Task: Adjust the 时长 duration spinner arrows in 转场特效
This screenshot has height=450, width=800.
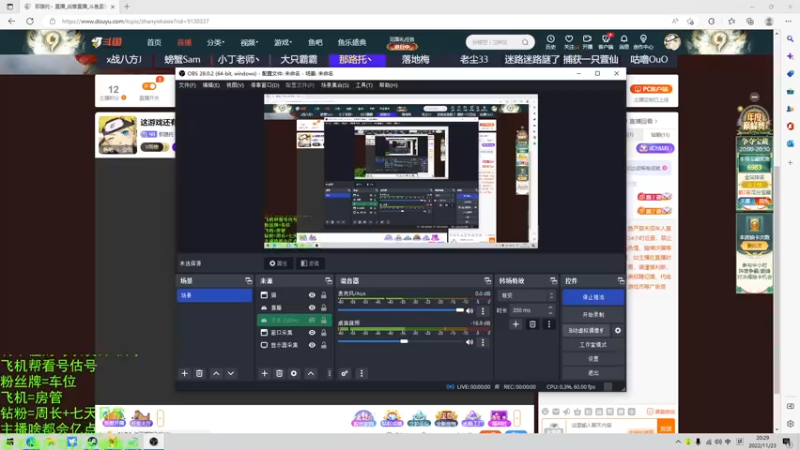Action: click(x=550, y=310)
